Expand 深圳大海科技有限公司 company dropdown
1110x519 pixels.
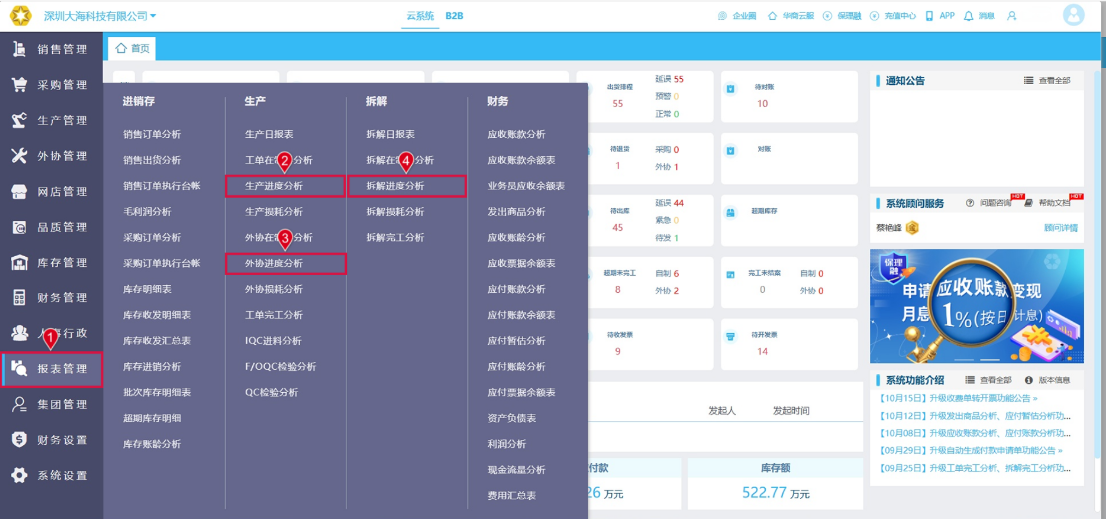pos(100,16)
